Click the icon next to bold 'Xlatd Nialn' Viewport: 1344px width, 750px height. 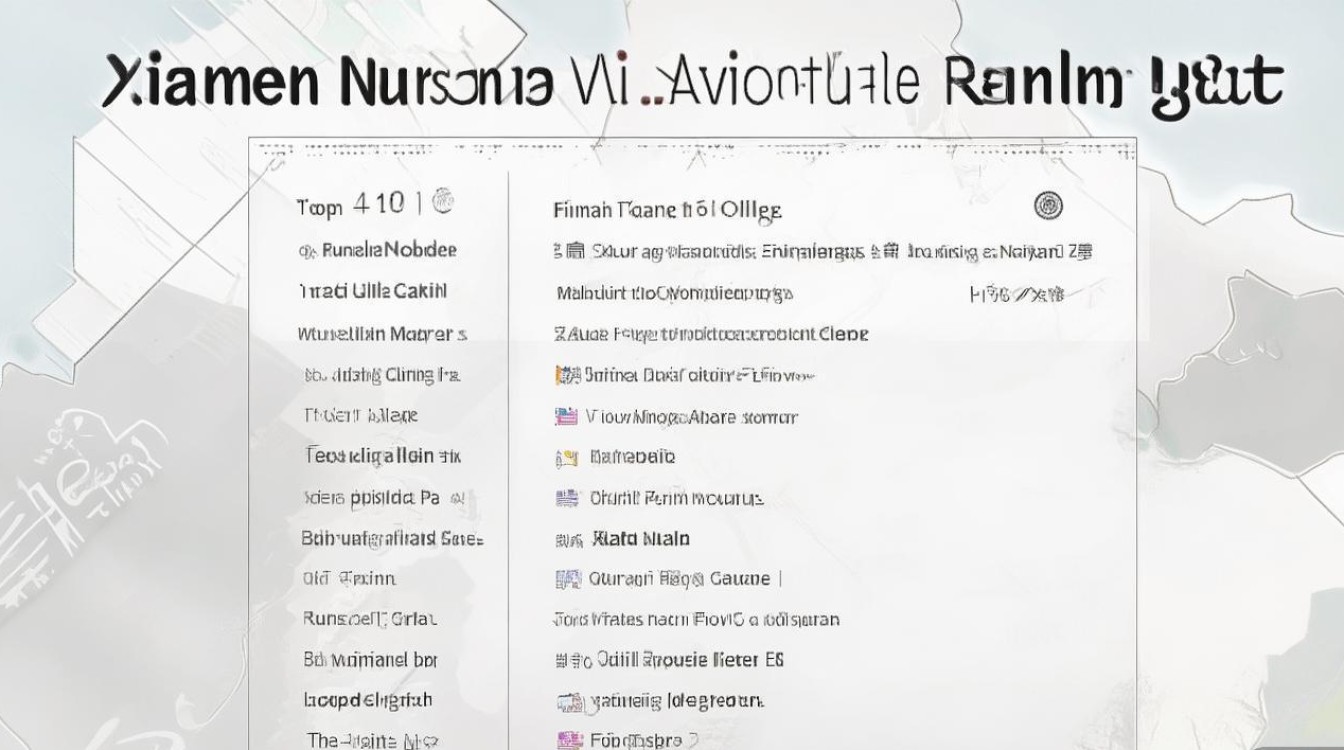point(568,540)
